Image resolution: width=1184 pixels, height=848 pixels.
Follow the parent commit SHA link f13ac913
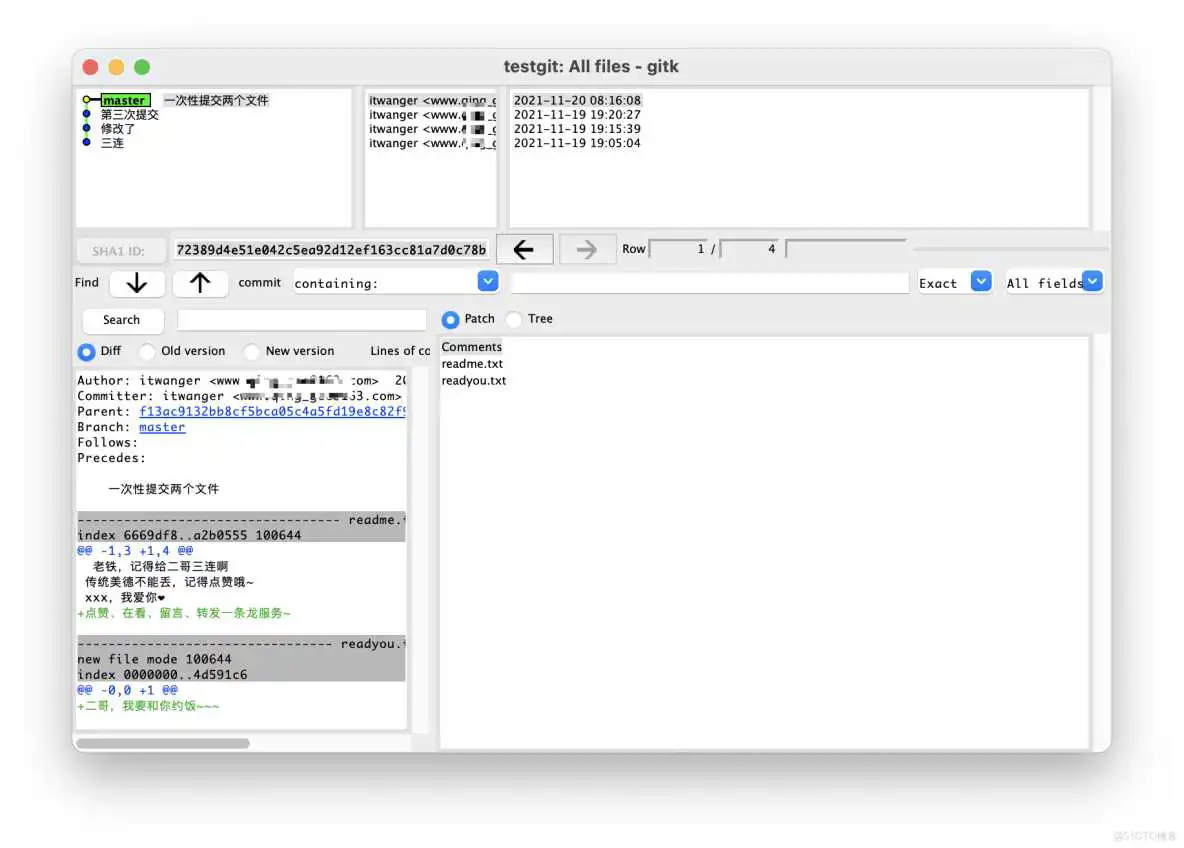click(222, 411)
